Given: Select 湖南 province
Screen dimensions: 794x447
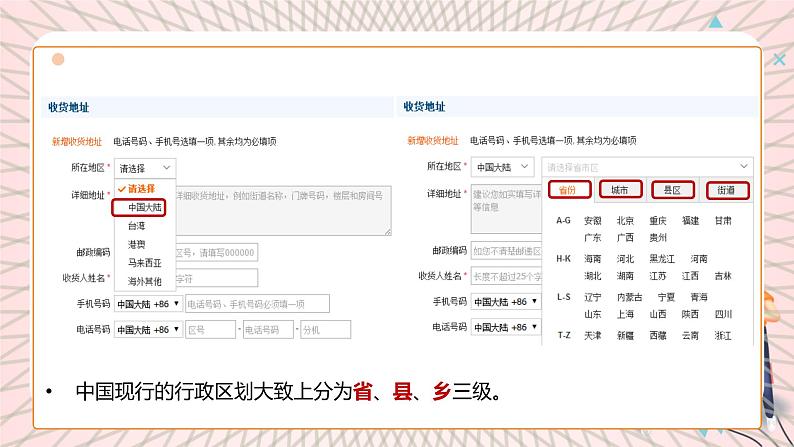Looking at the screenshot, I should click(625, 276).
